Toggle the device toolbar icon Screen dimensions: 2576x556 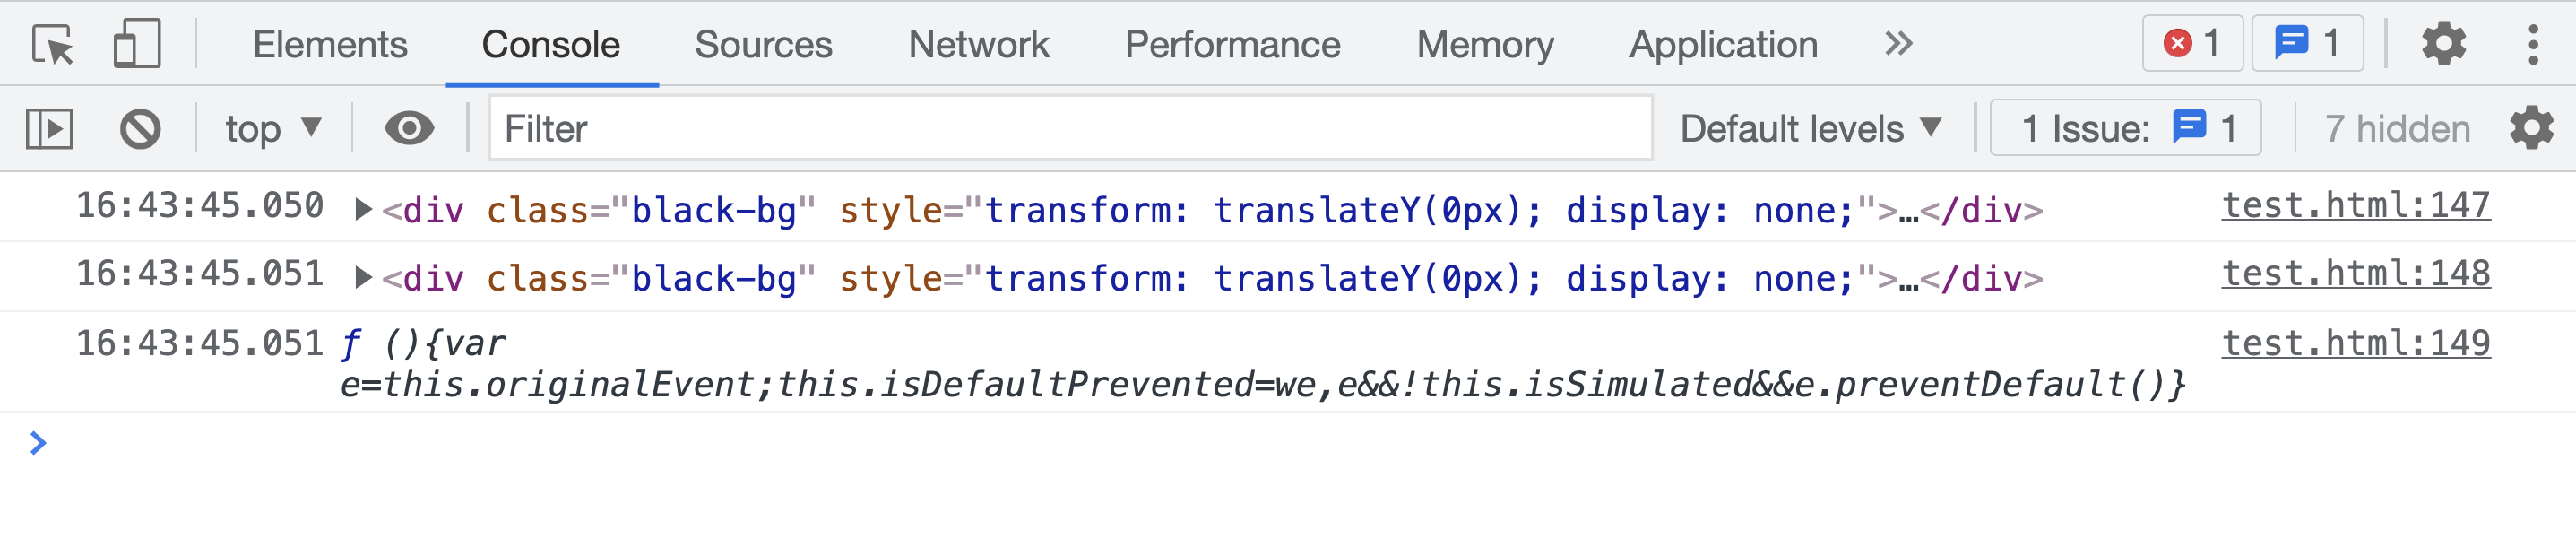(137, 45)
